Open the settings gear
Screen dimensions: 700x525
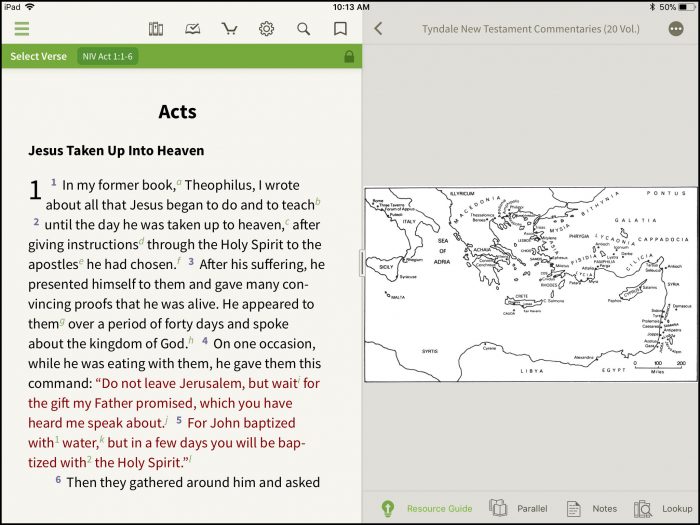tap(267, 29)
